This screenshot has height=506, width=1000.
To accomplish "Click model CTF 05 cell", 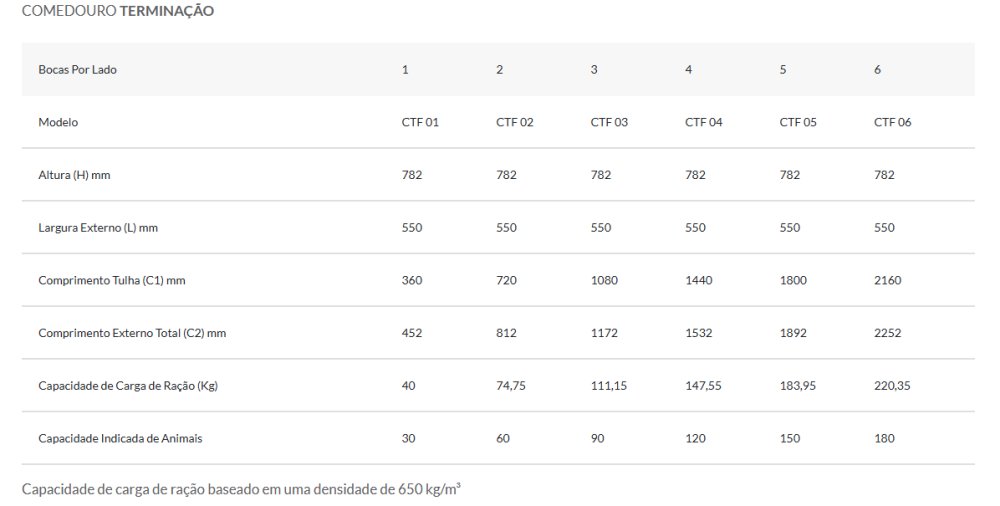I will click(x=798, y=122).
